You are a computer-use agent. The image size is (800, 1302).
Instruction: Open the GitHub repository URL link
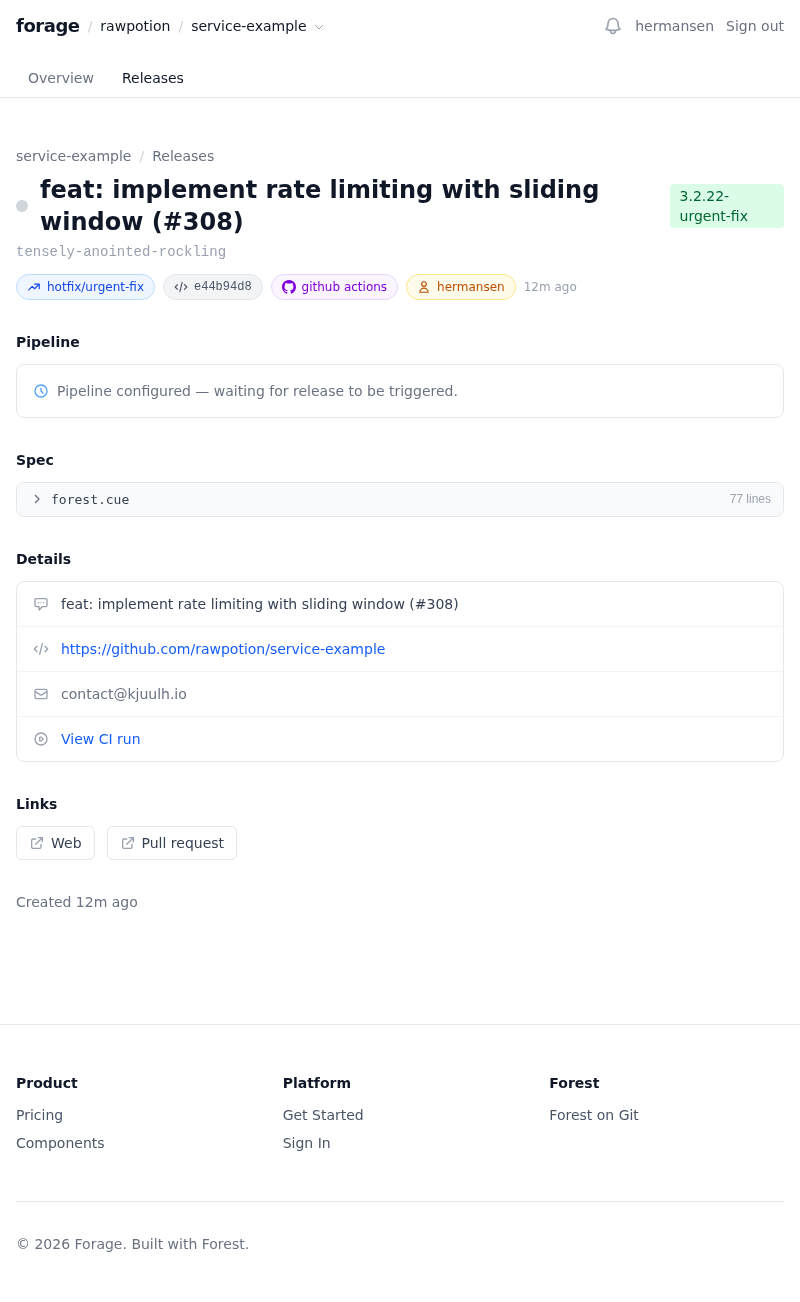click(x=223, y=649)
